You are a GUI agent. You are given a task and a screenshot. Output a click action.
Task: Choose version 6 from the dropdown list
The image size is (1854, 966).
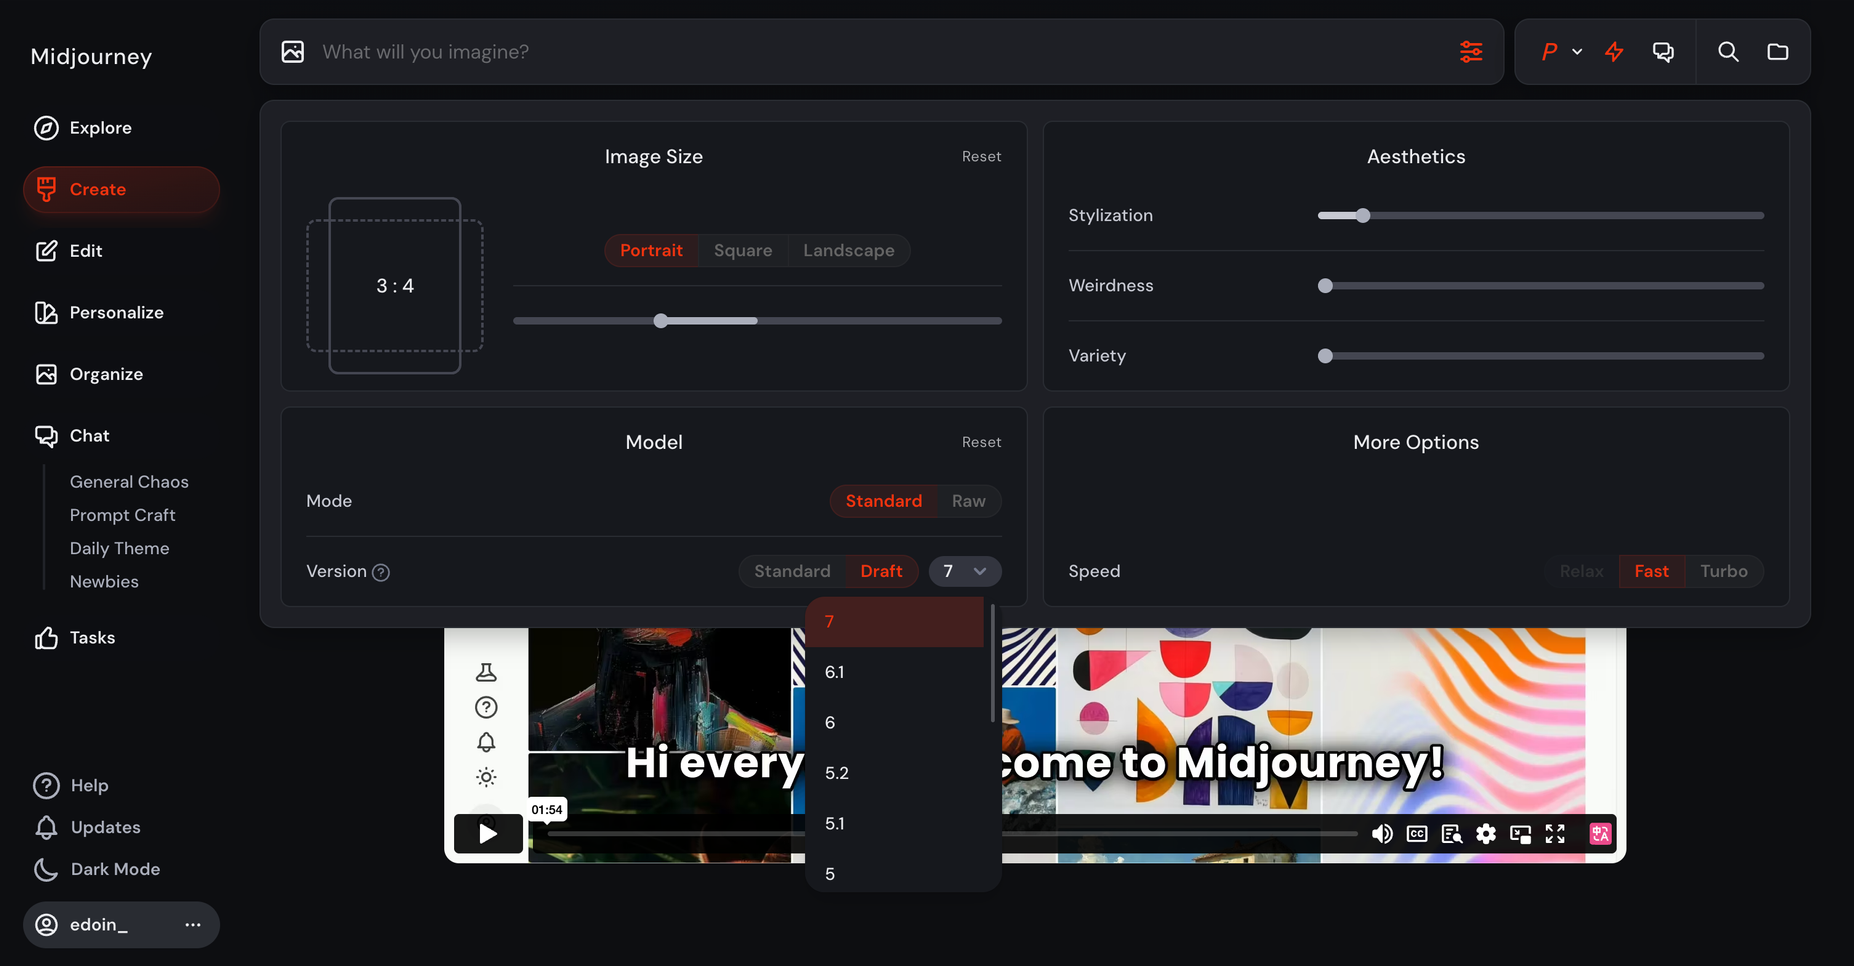click(x=895, y=722)
